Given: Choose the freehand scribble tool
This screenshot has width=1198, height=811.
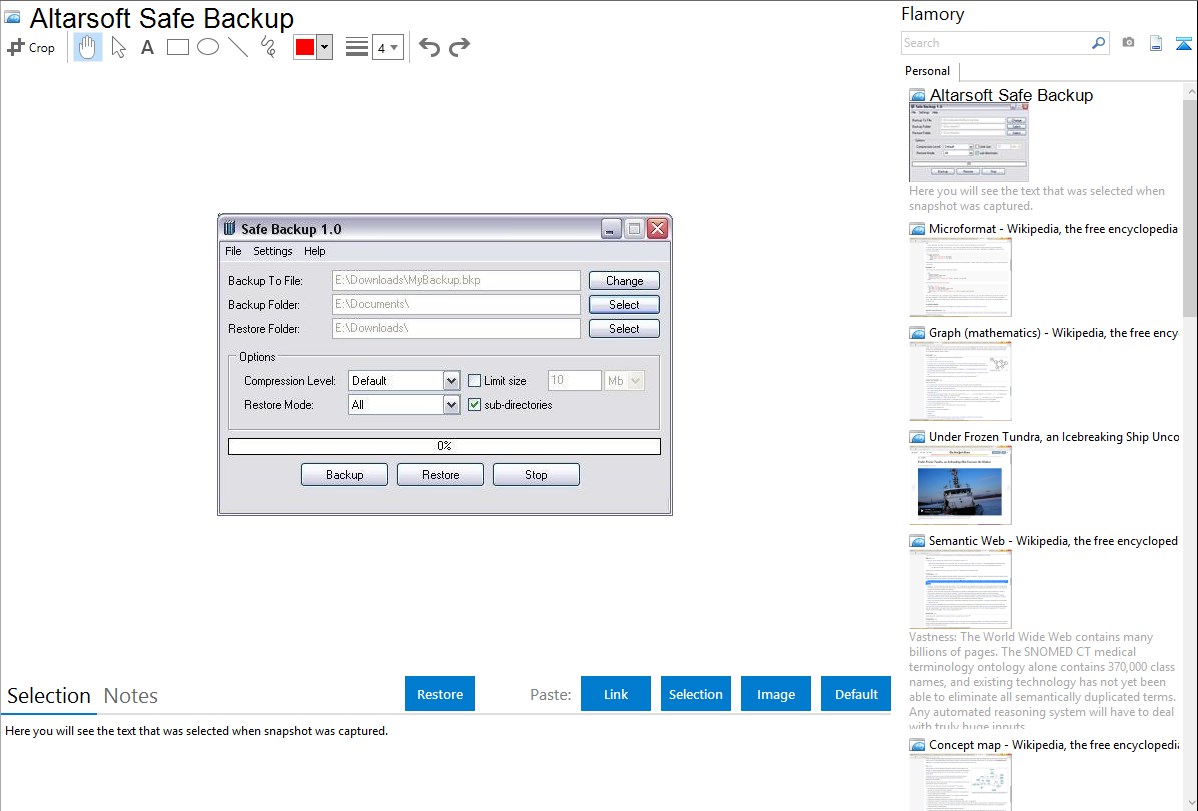Looking at the screenshot, I should pos(268,47).
